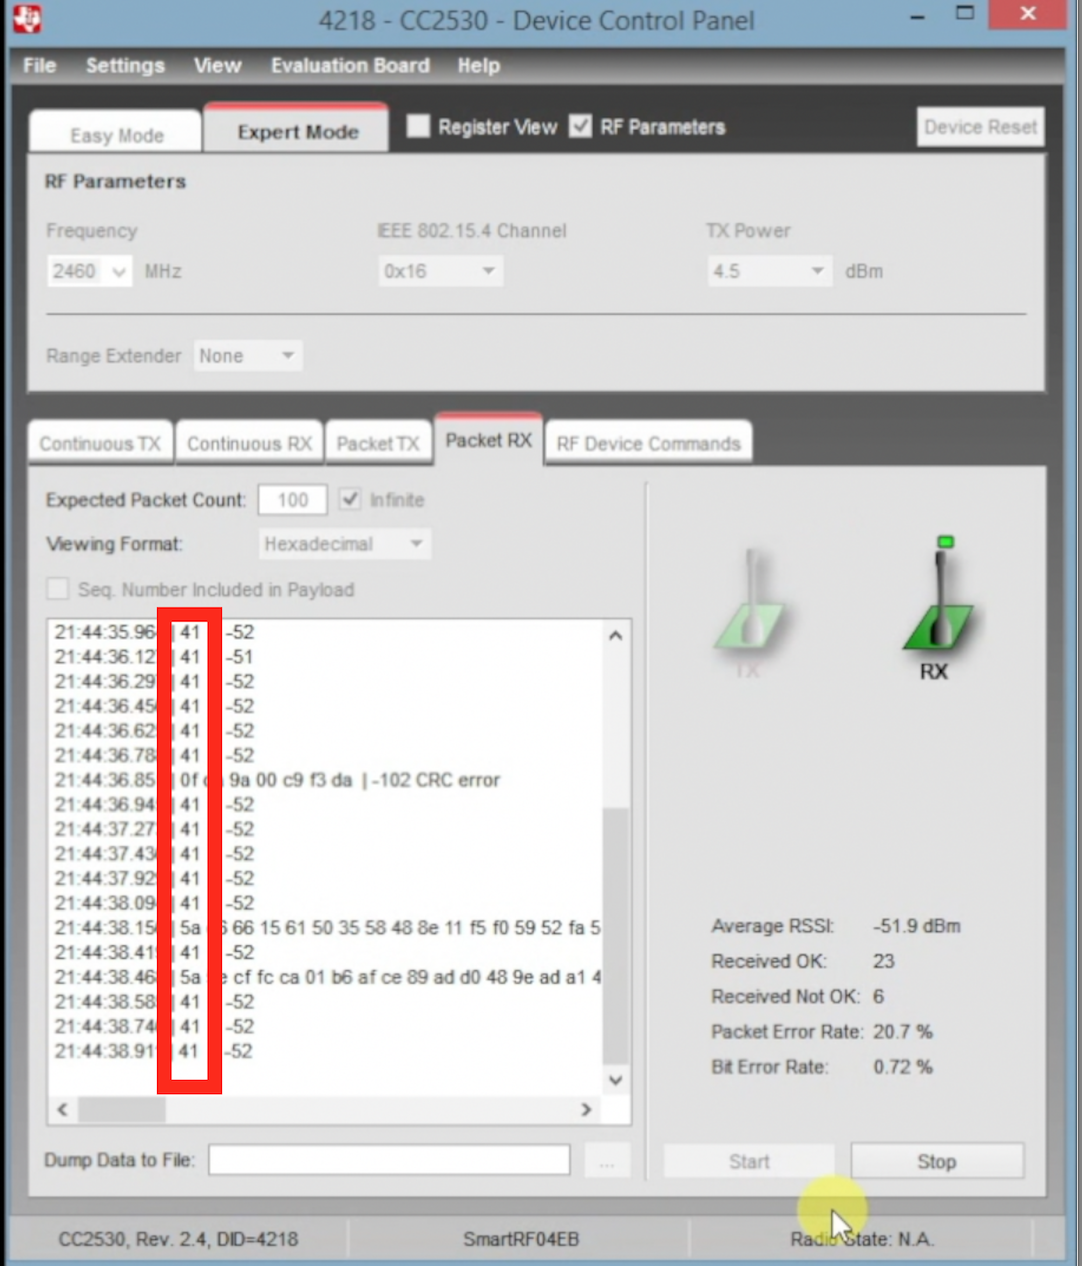Select the 21:44:36.12 log row
Image resolution: width=1082 pixels, height=1266 pixels.
coord(326,657)
